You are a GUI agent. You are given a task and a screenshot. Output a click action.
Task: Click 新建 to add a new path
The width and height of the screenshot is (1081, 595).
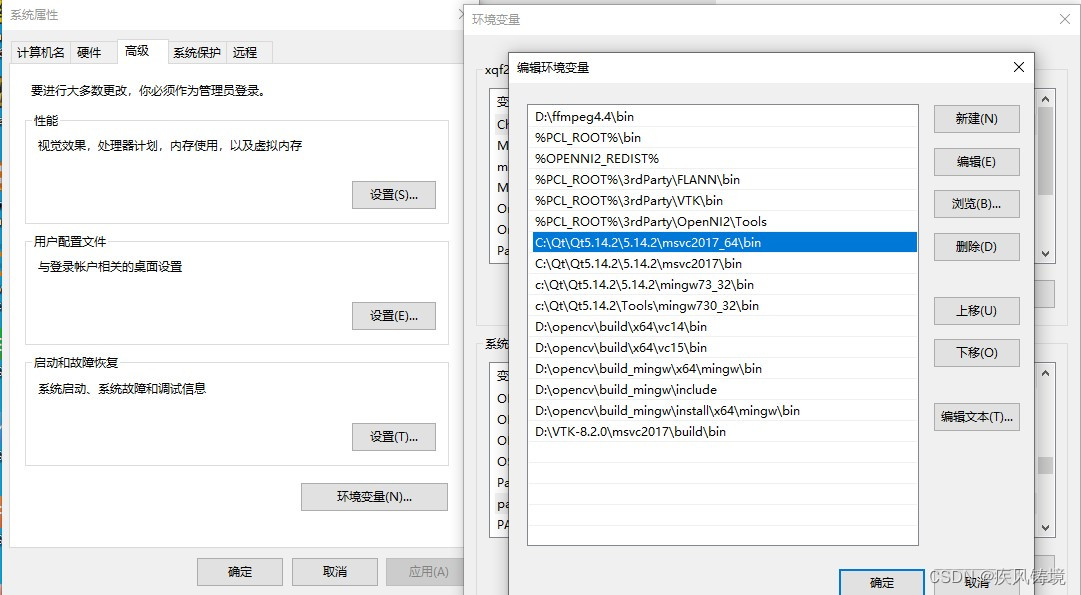tap(977, 118)
